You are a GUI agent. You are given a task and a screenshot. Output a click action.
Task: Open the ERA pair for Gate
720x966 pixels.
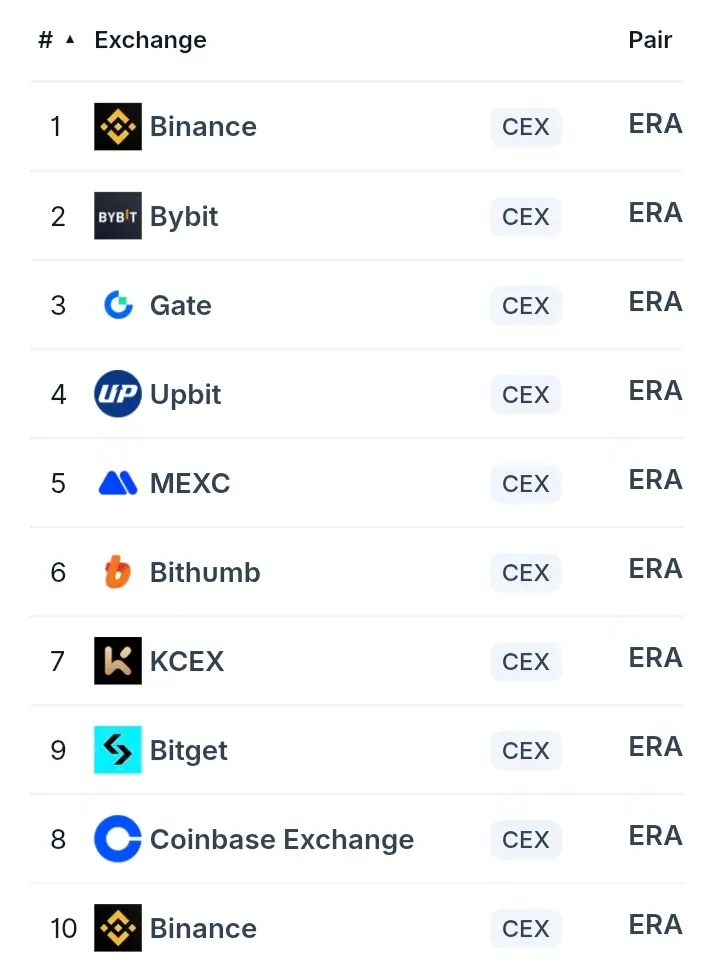click(x=655, y=302)
